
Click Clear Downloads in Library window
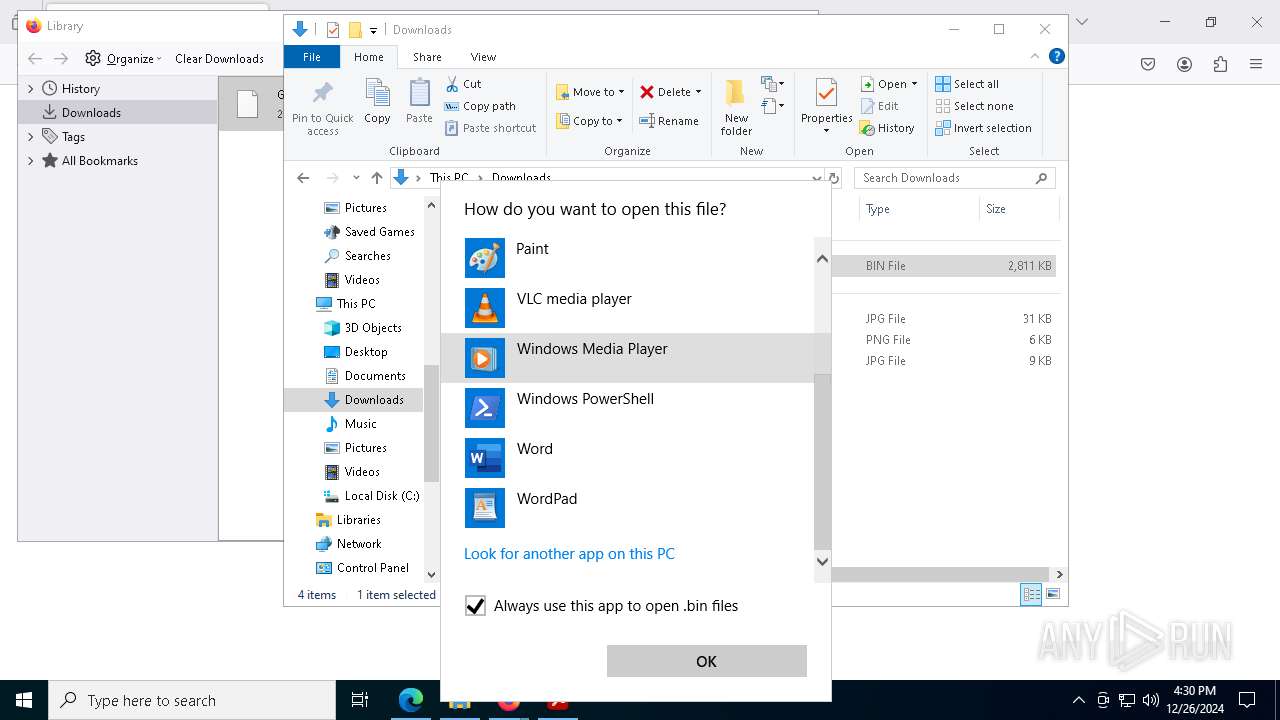[219, 59]
